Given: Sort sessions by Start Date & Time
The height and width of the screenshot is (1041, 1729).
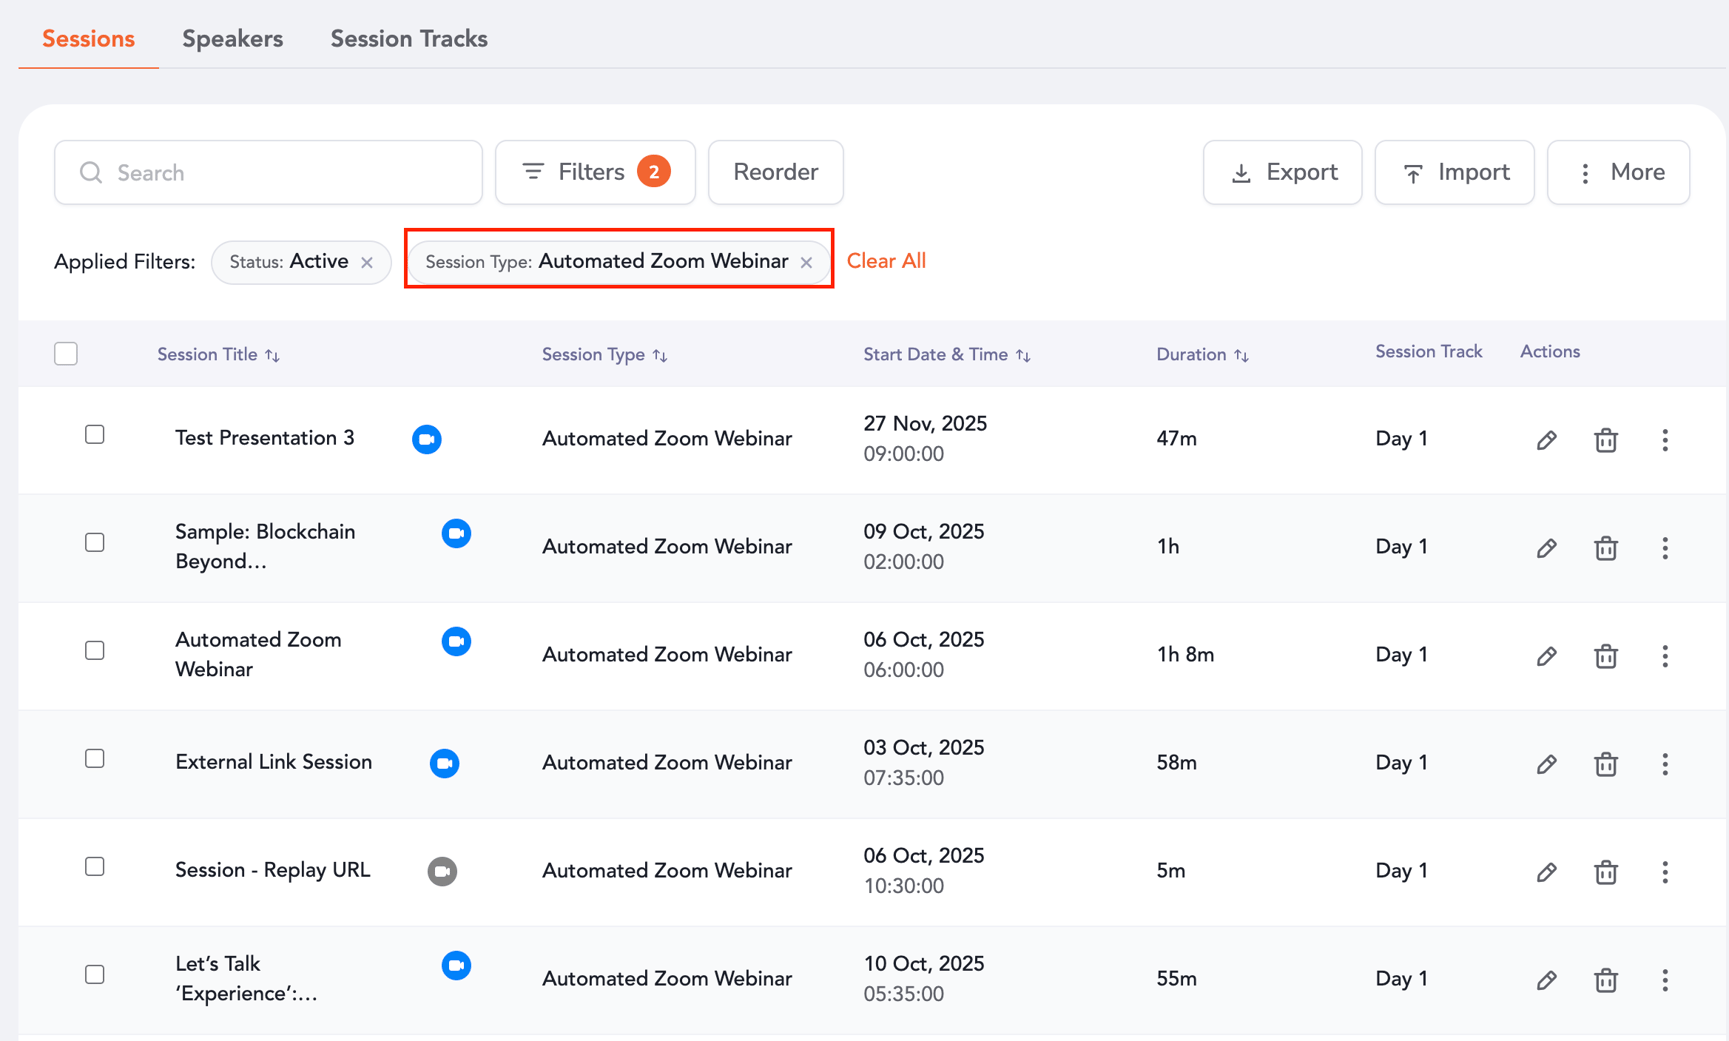Looking at the screenshot, I should click(1024, 354).
